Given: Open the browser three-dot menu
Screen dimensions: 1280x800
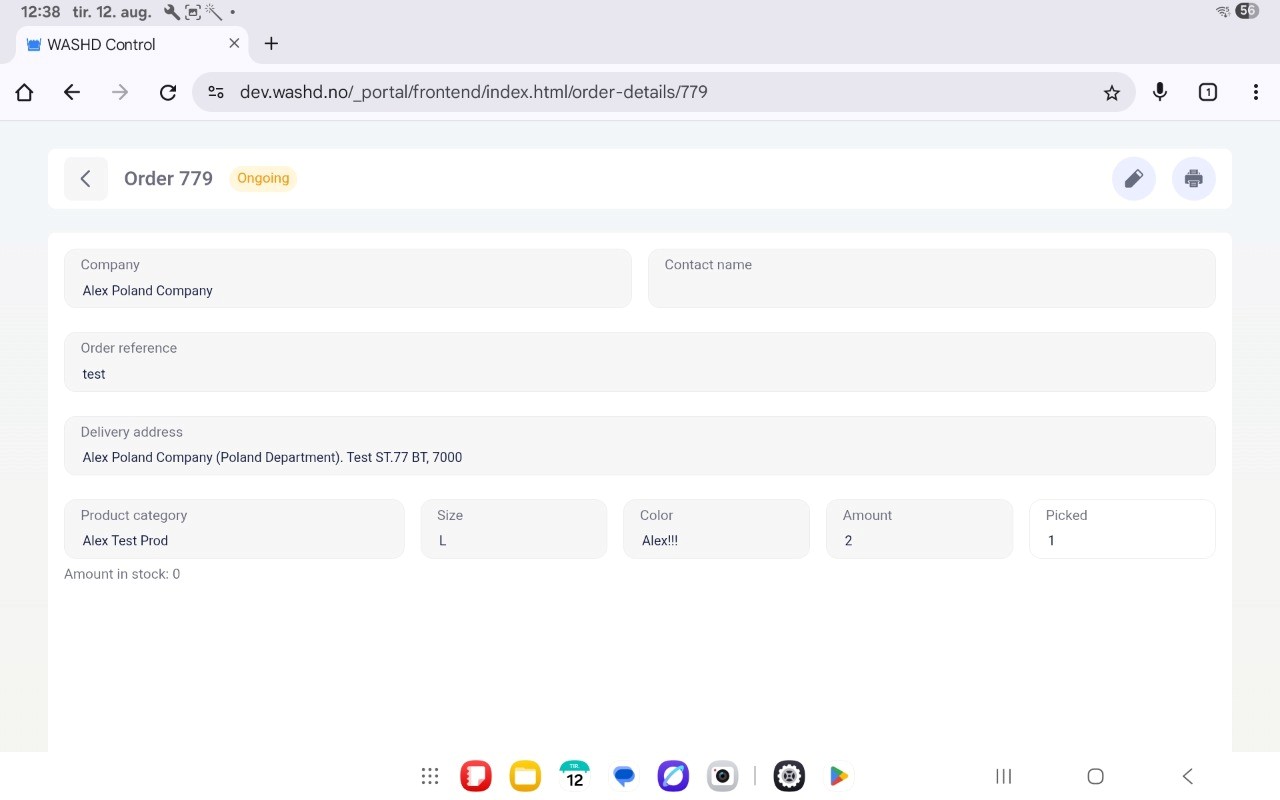Looking at the screenshot, I should (1255, 92).
